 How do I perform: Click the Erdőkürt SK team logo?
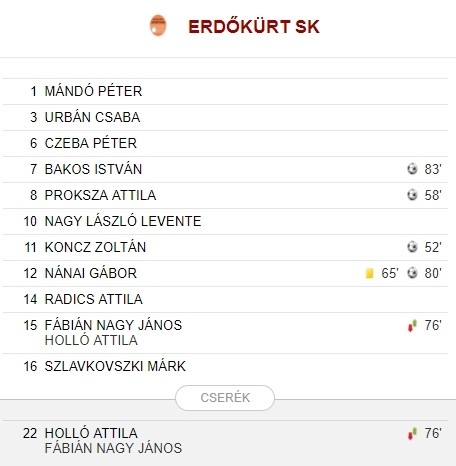[x=158, y=25]
